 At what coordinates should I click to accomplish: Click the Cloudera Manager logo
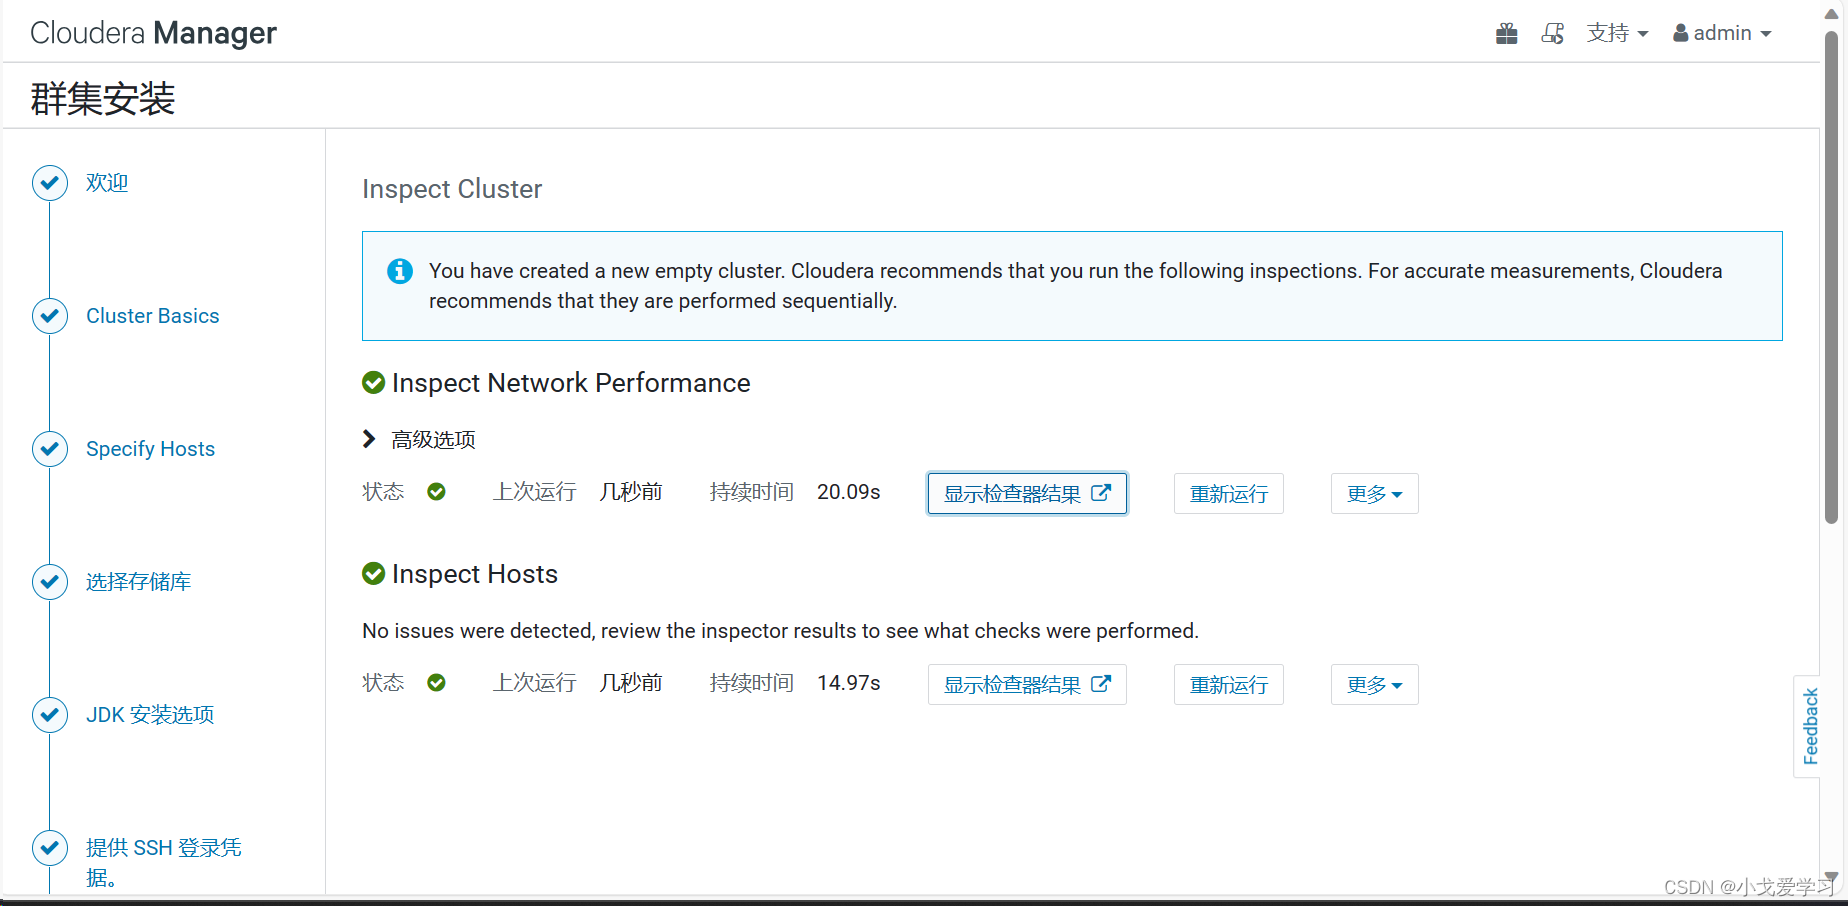tap(153, 33)
